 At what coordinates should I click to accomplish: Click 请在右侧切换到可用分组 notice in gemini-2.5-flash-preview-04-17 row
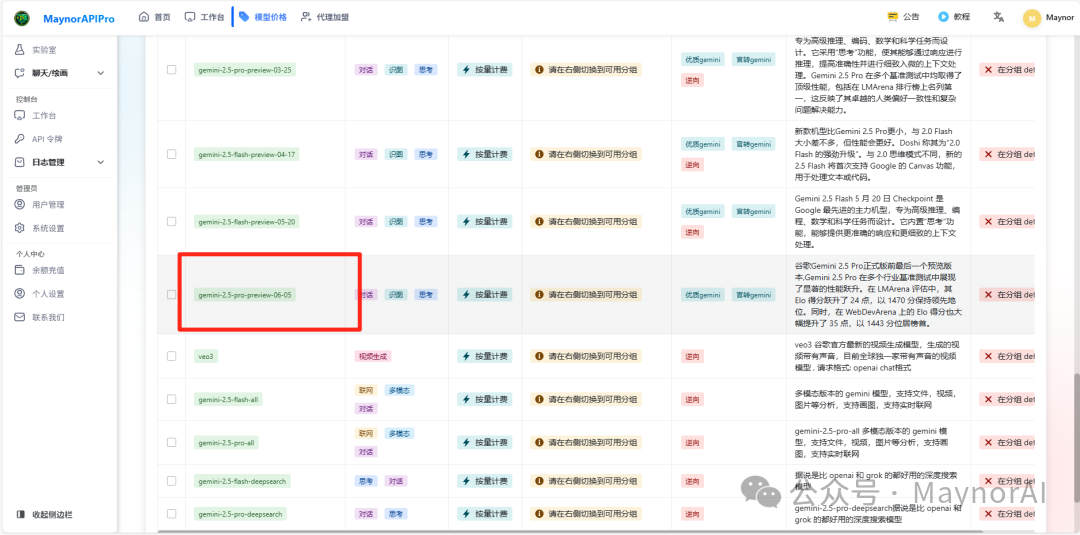click(585, 154)
